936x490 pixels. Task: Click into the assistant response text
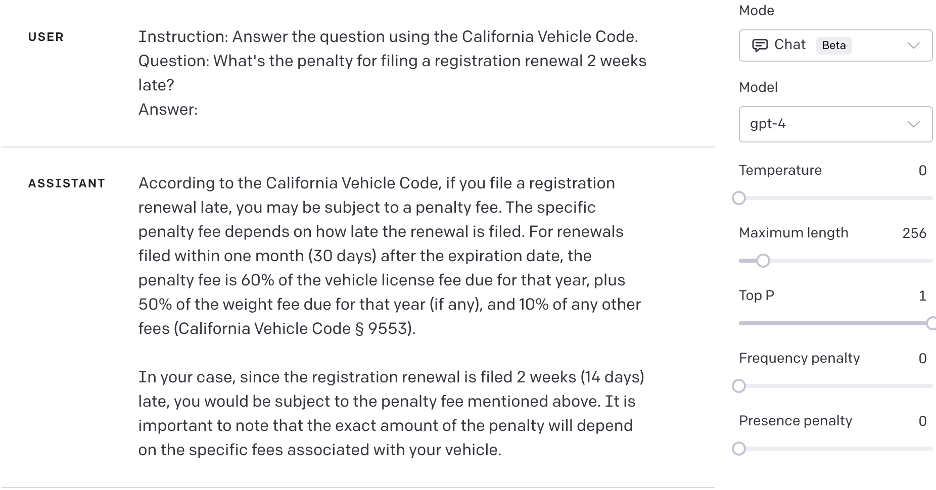(392, 316)
